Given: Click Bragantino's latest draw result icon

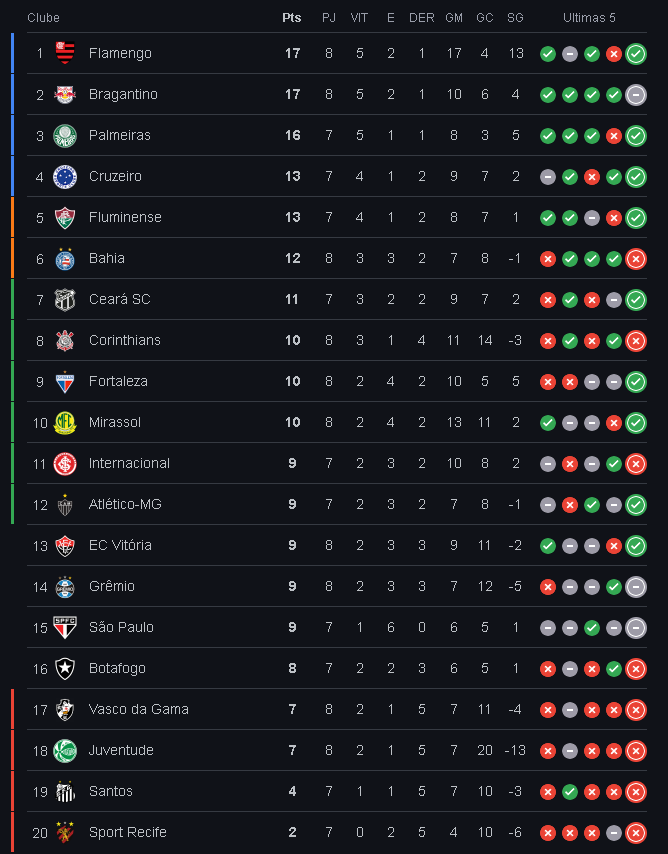Looking at the screenshot, I should [635, 95].
